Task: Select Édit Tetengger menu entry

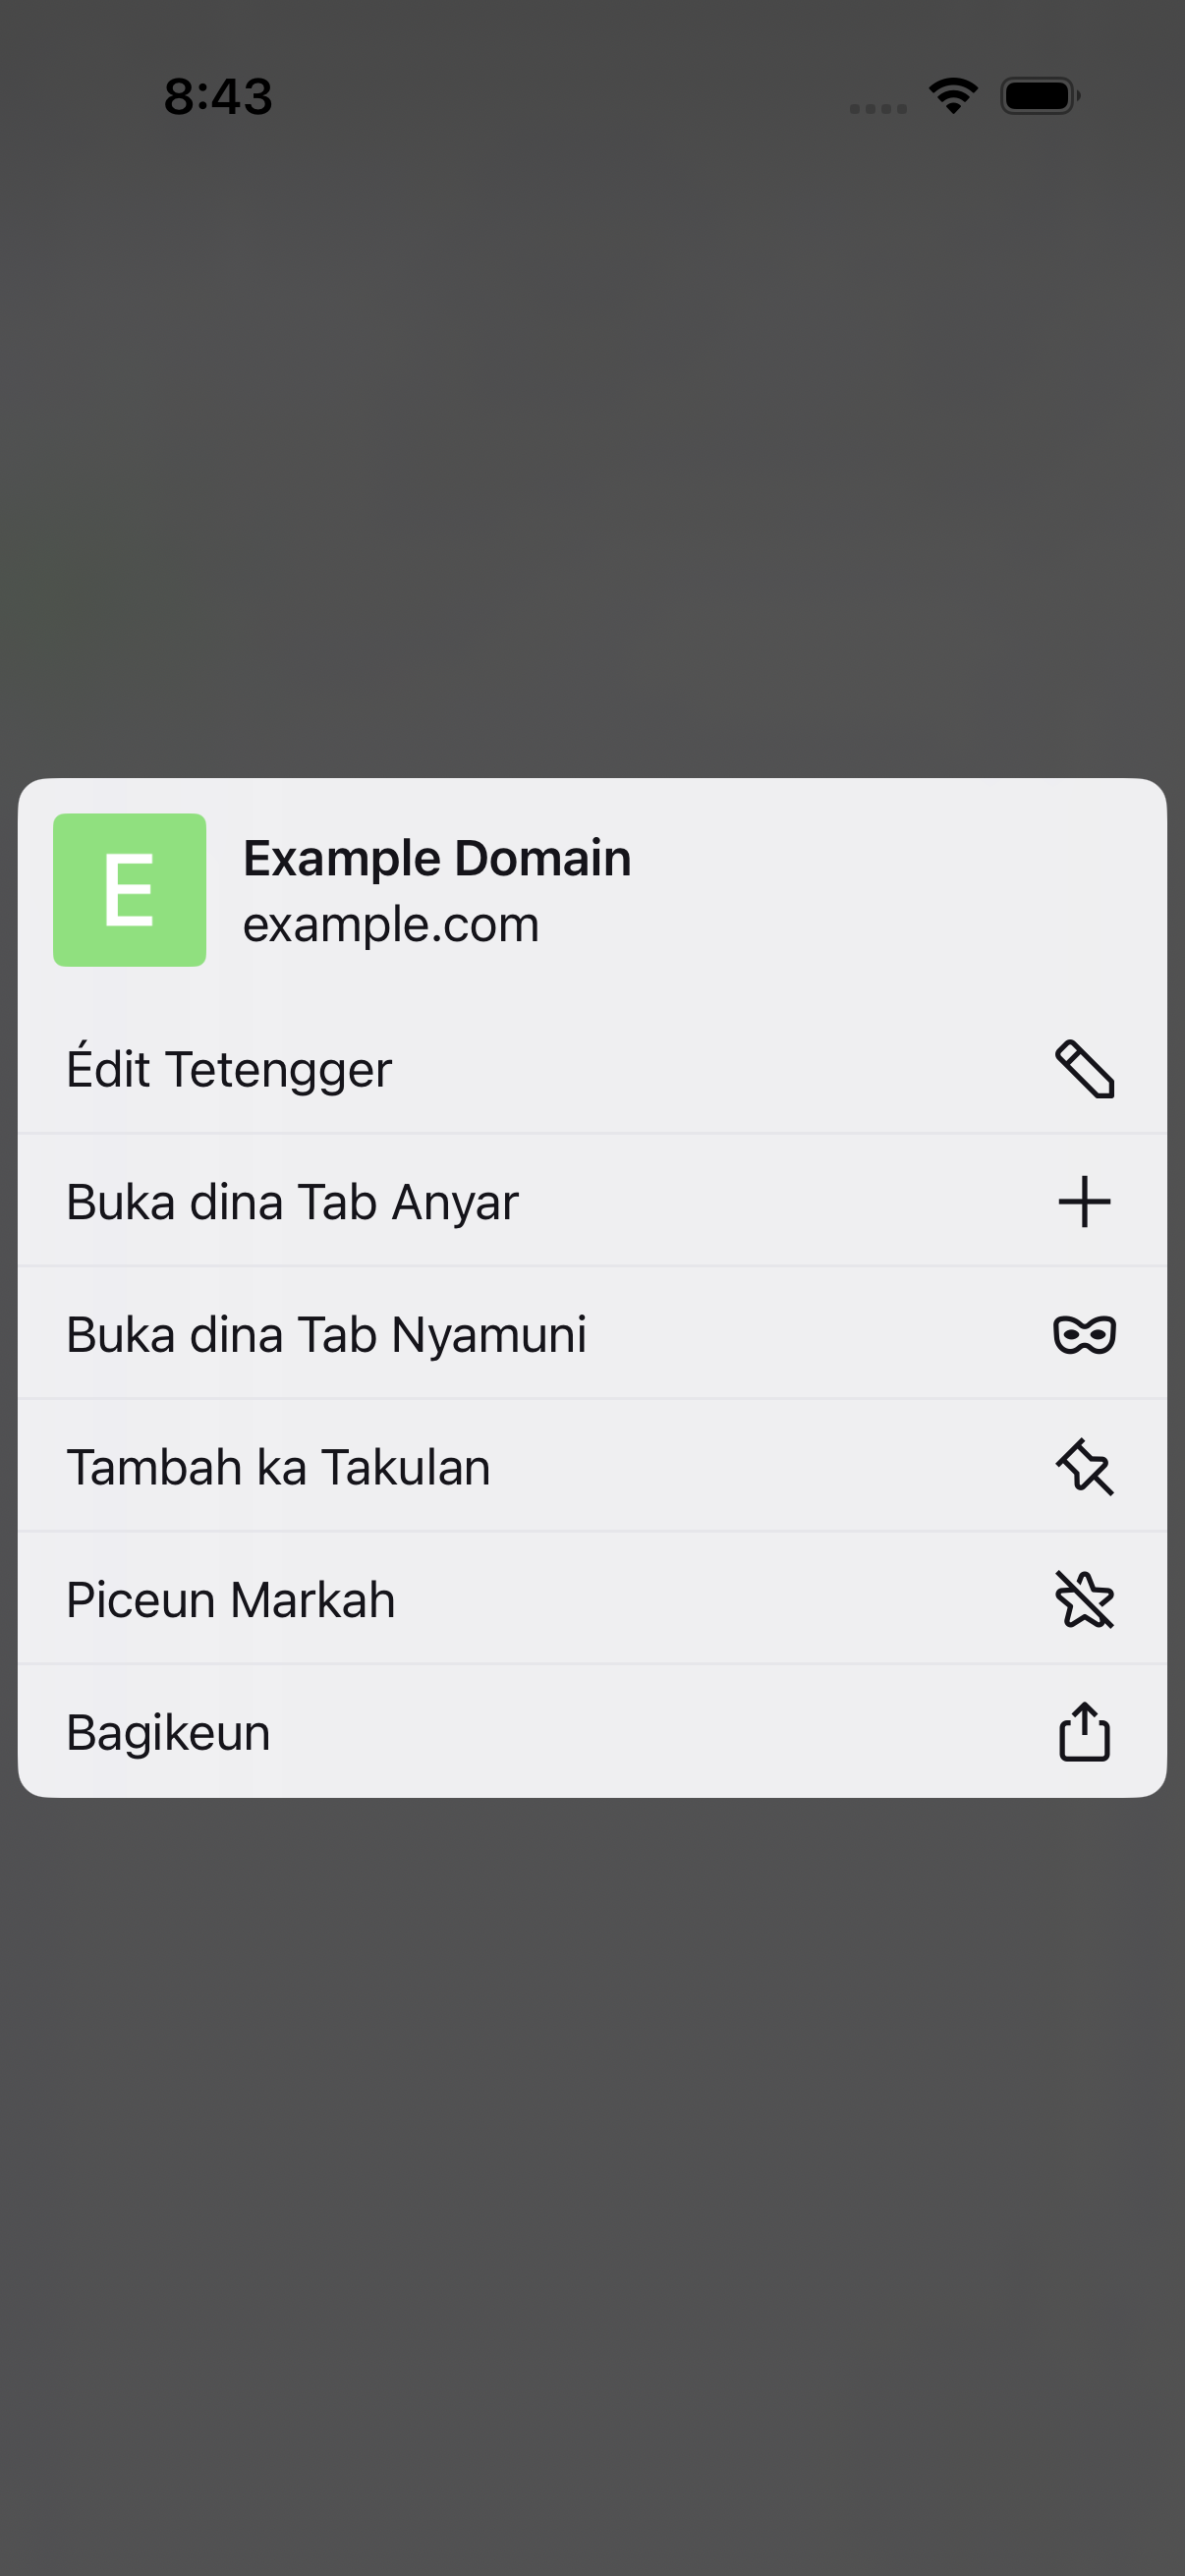Action: 592,1069
